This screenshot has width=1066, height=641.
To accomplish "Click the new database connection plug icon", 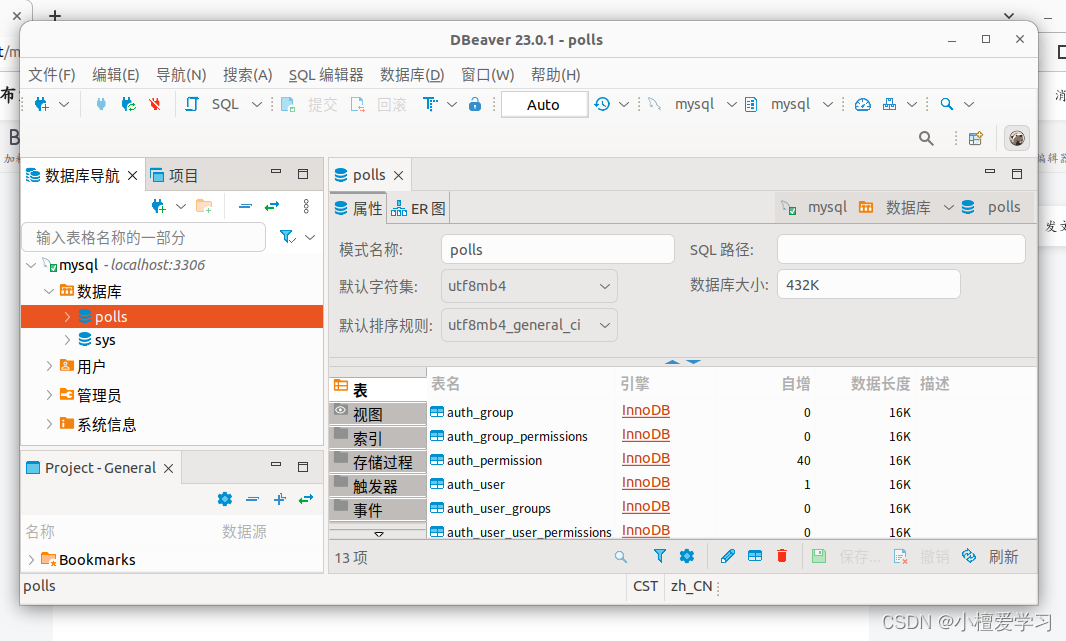I will point(42,104).
